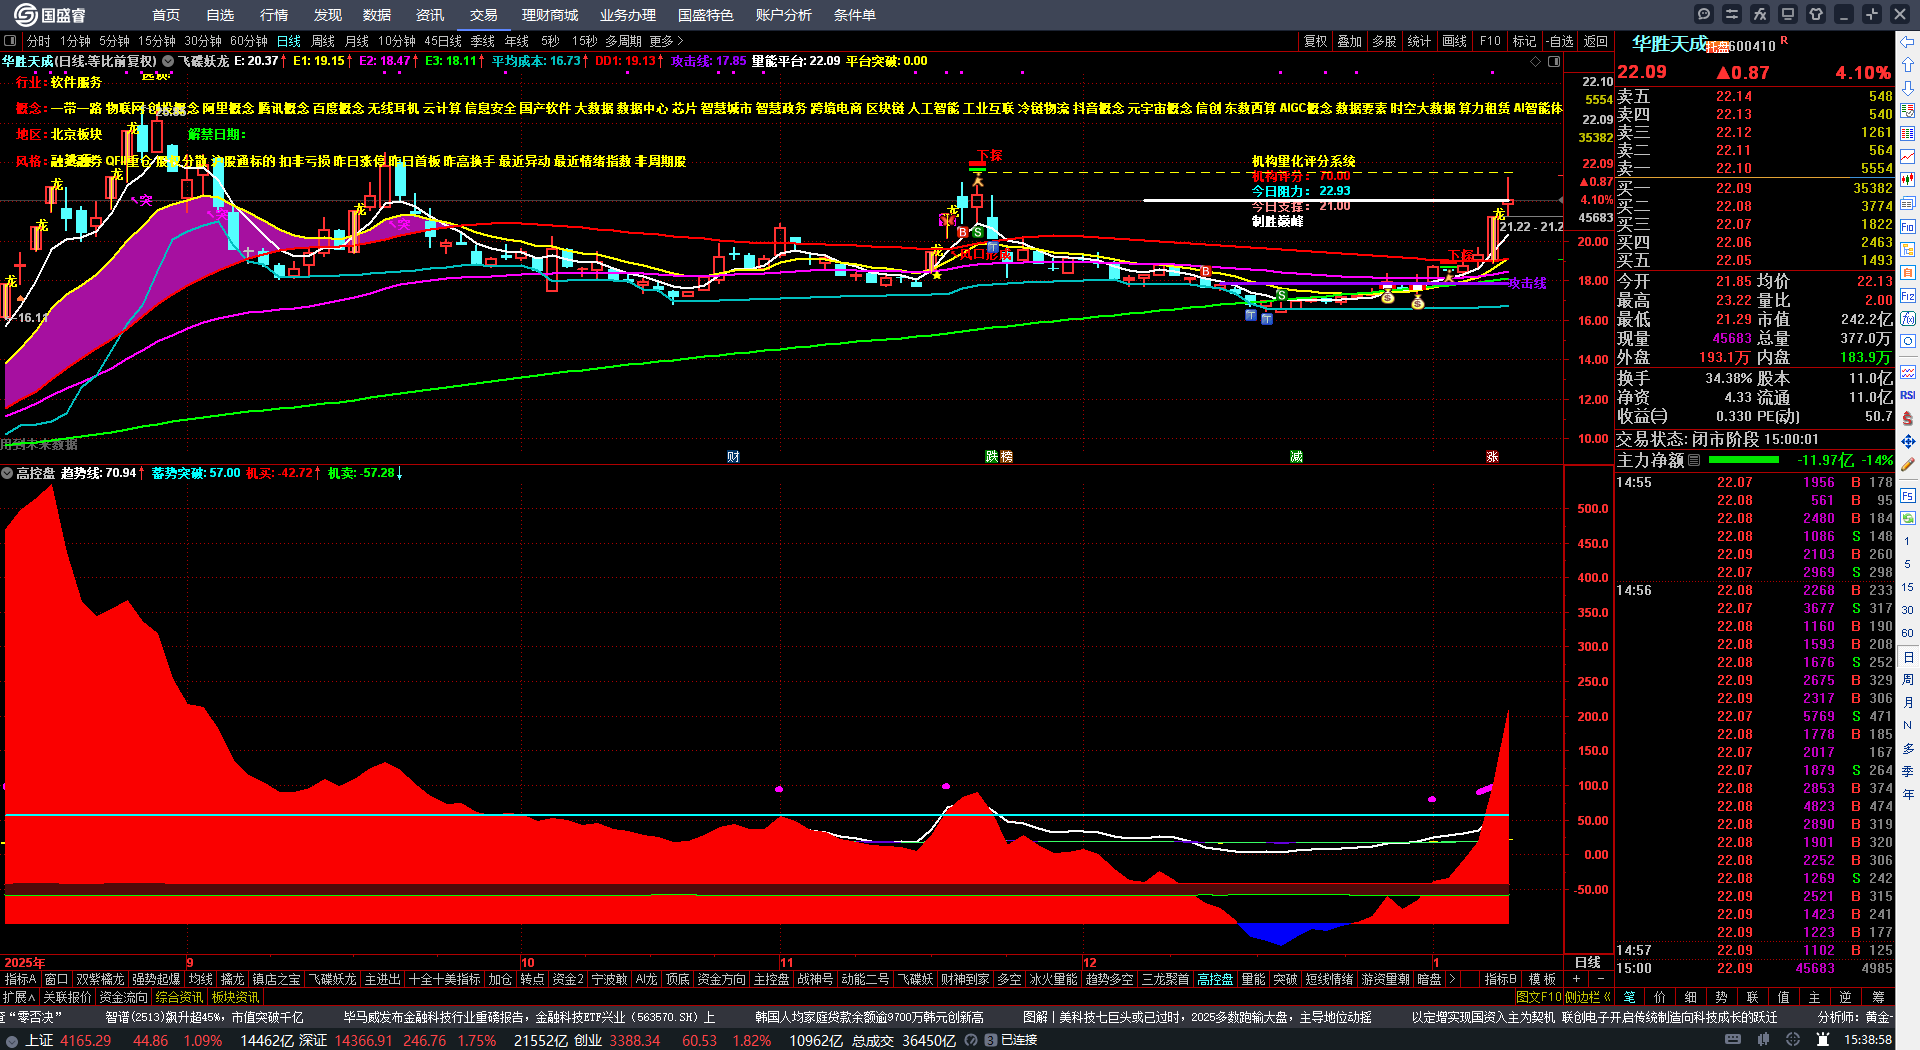Viewport: 1920px width, 1050px height.
Task: Open 模板 template selector
Action: 1542,979
